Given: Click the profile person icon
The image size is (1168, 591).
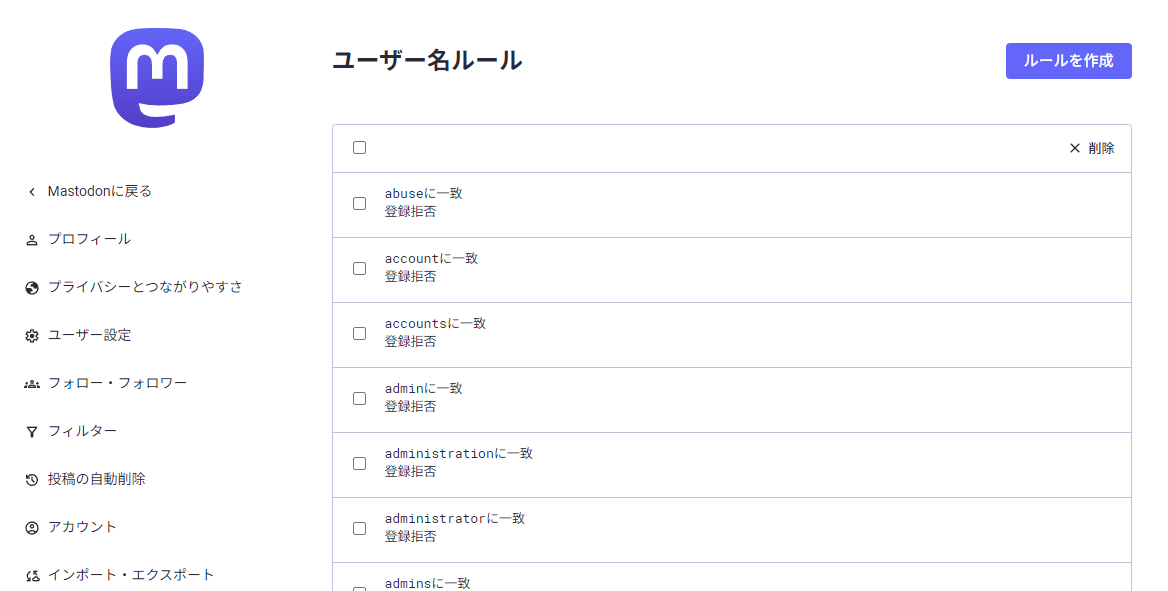Looking at the screenshot, I should 32,240.
